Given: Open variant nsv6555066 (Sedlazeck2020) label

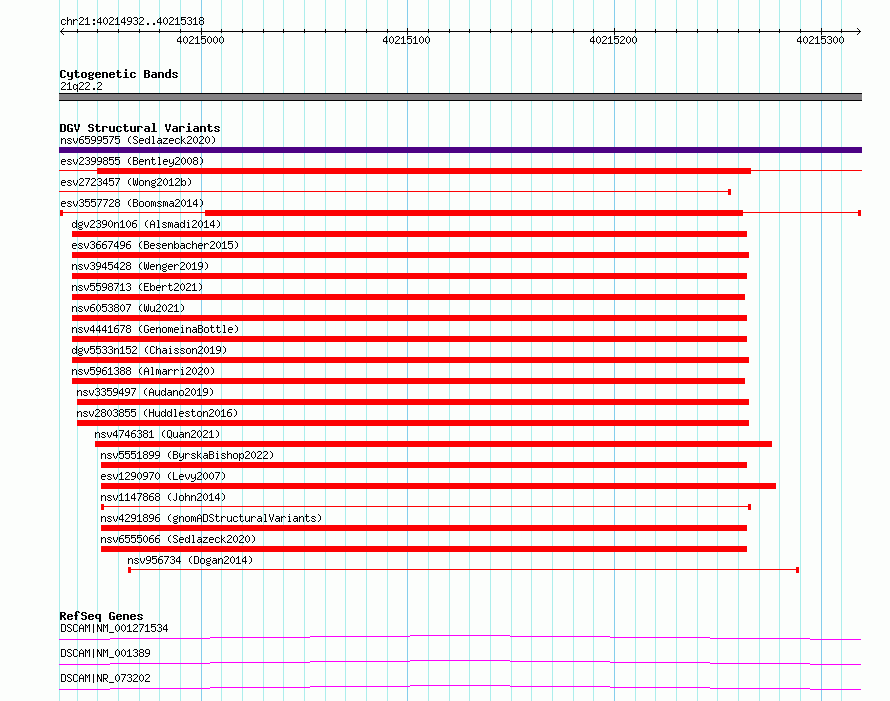Looking at the screenshot, I should click(x=178, y=539).
